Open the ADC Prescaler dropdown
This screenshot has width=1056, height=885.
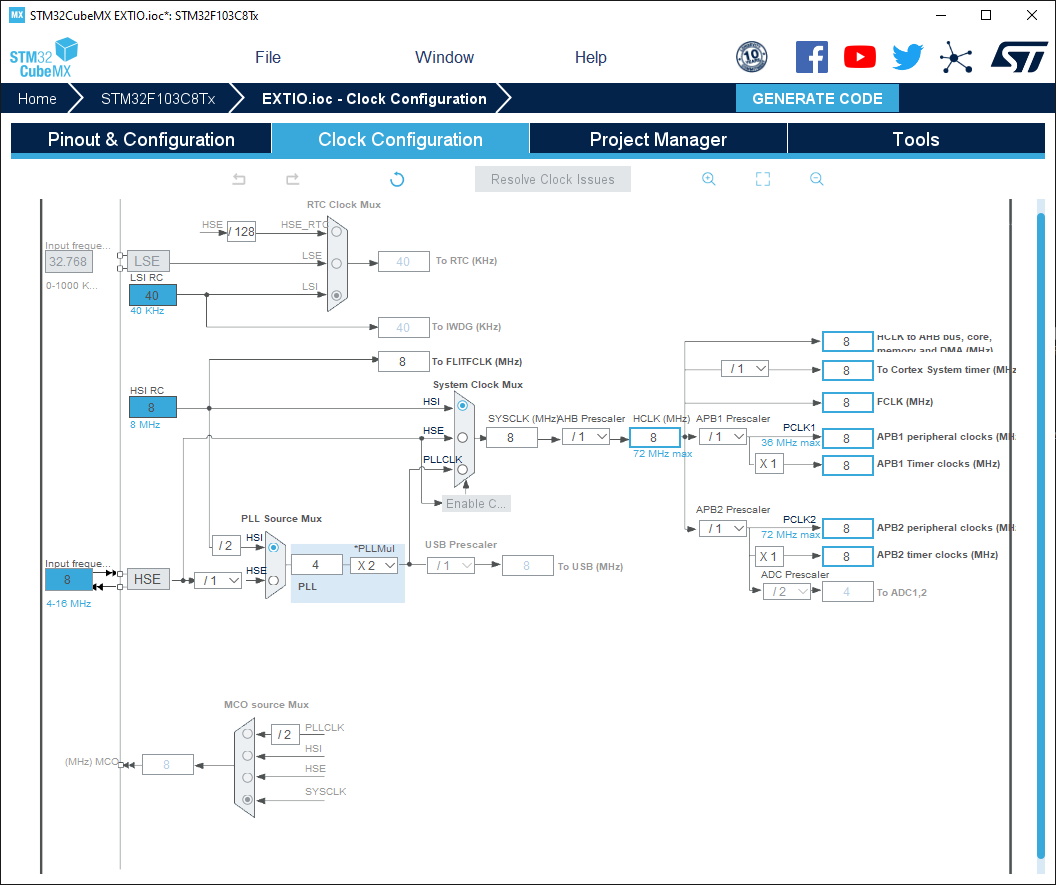[787, 592]
